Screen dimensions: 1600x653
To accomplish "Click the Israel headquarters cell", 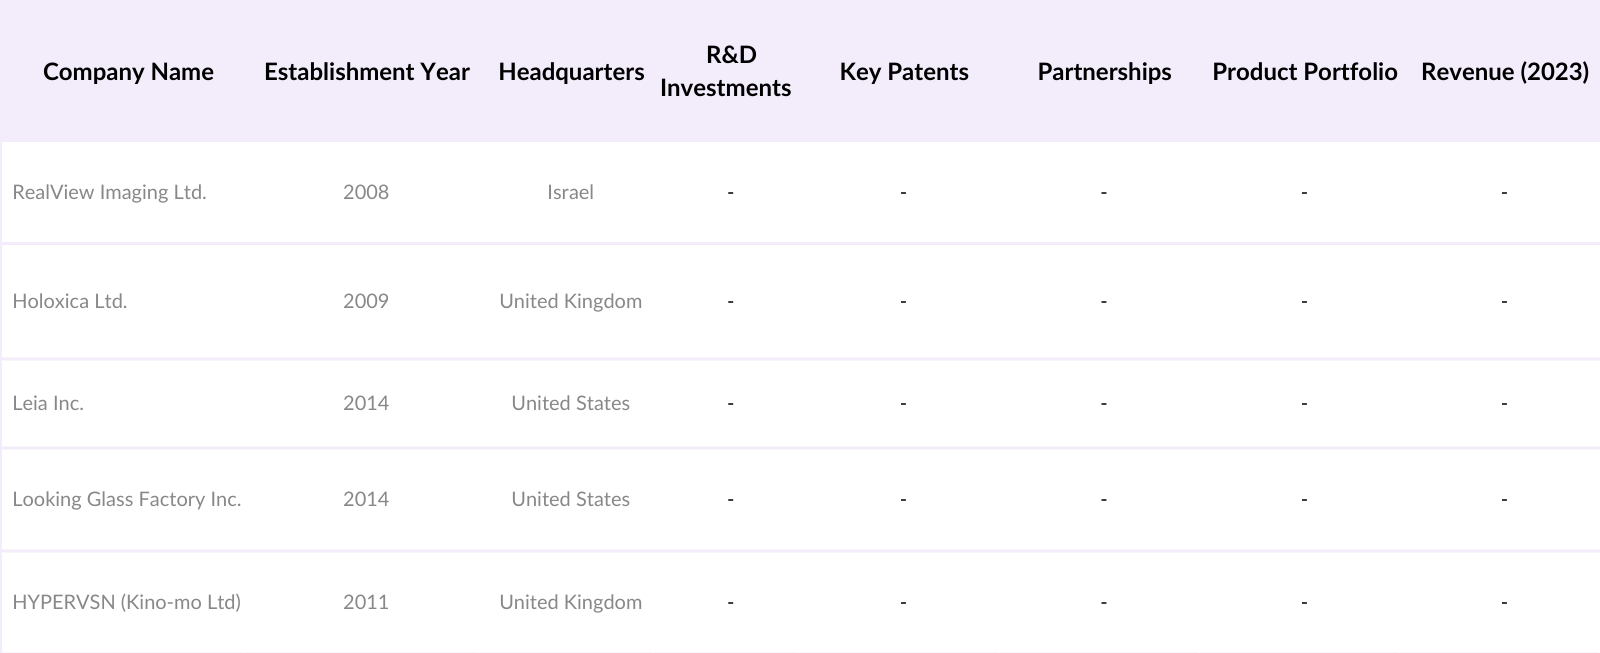I will pos(570,192).
